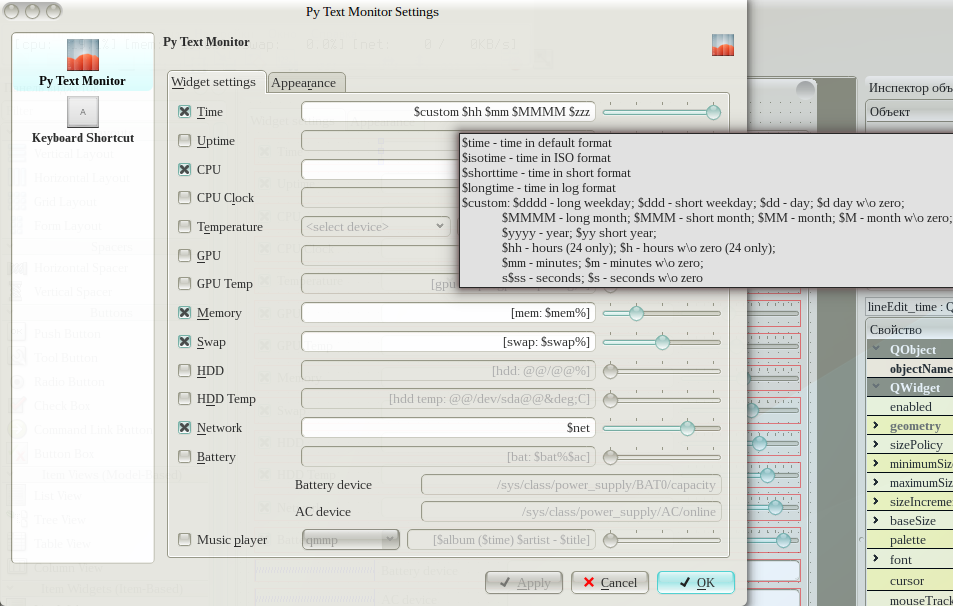Open Keyboard Shortcut settings page
Image resolution: width=953 pixels, height=606 pixels.
pyautogui.click(x=82, y=110)
